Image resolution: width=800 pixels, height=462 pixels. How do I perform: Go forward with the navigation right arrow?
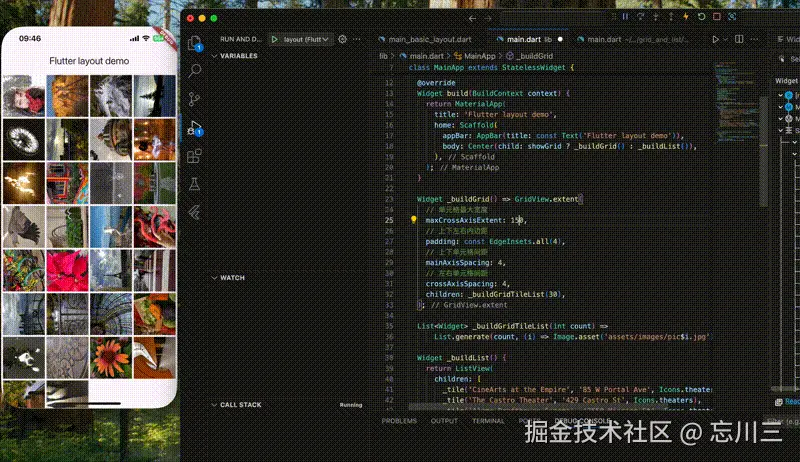[x=488, y=18]
